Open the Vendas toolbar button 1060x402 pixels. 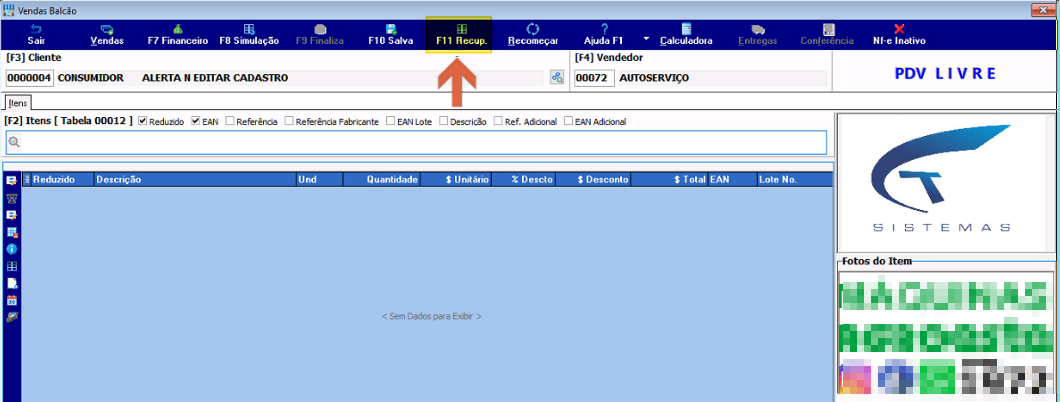point(107,35)
